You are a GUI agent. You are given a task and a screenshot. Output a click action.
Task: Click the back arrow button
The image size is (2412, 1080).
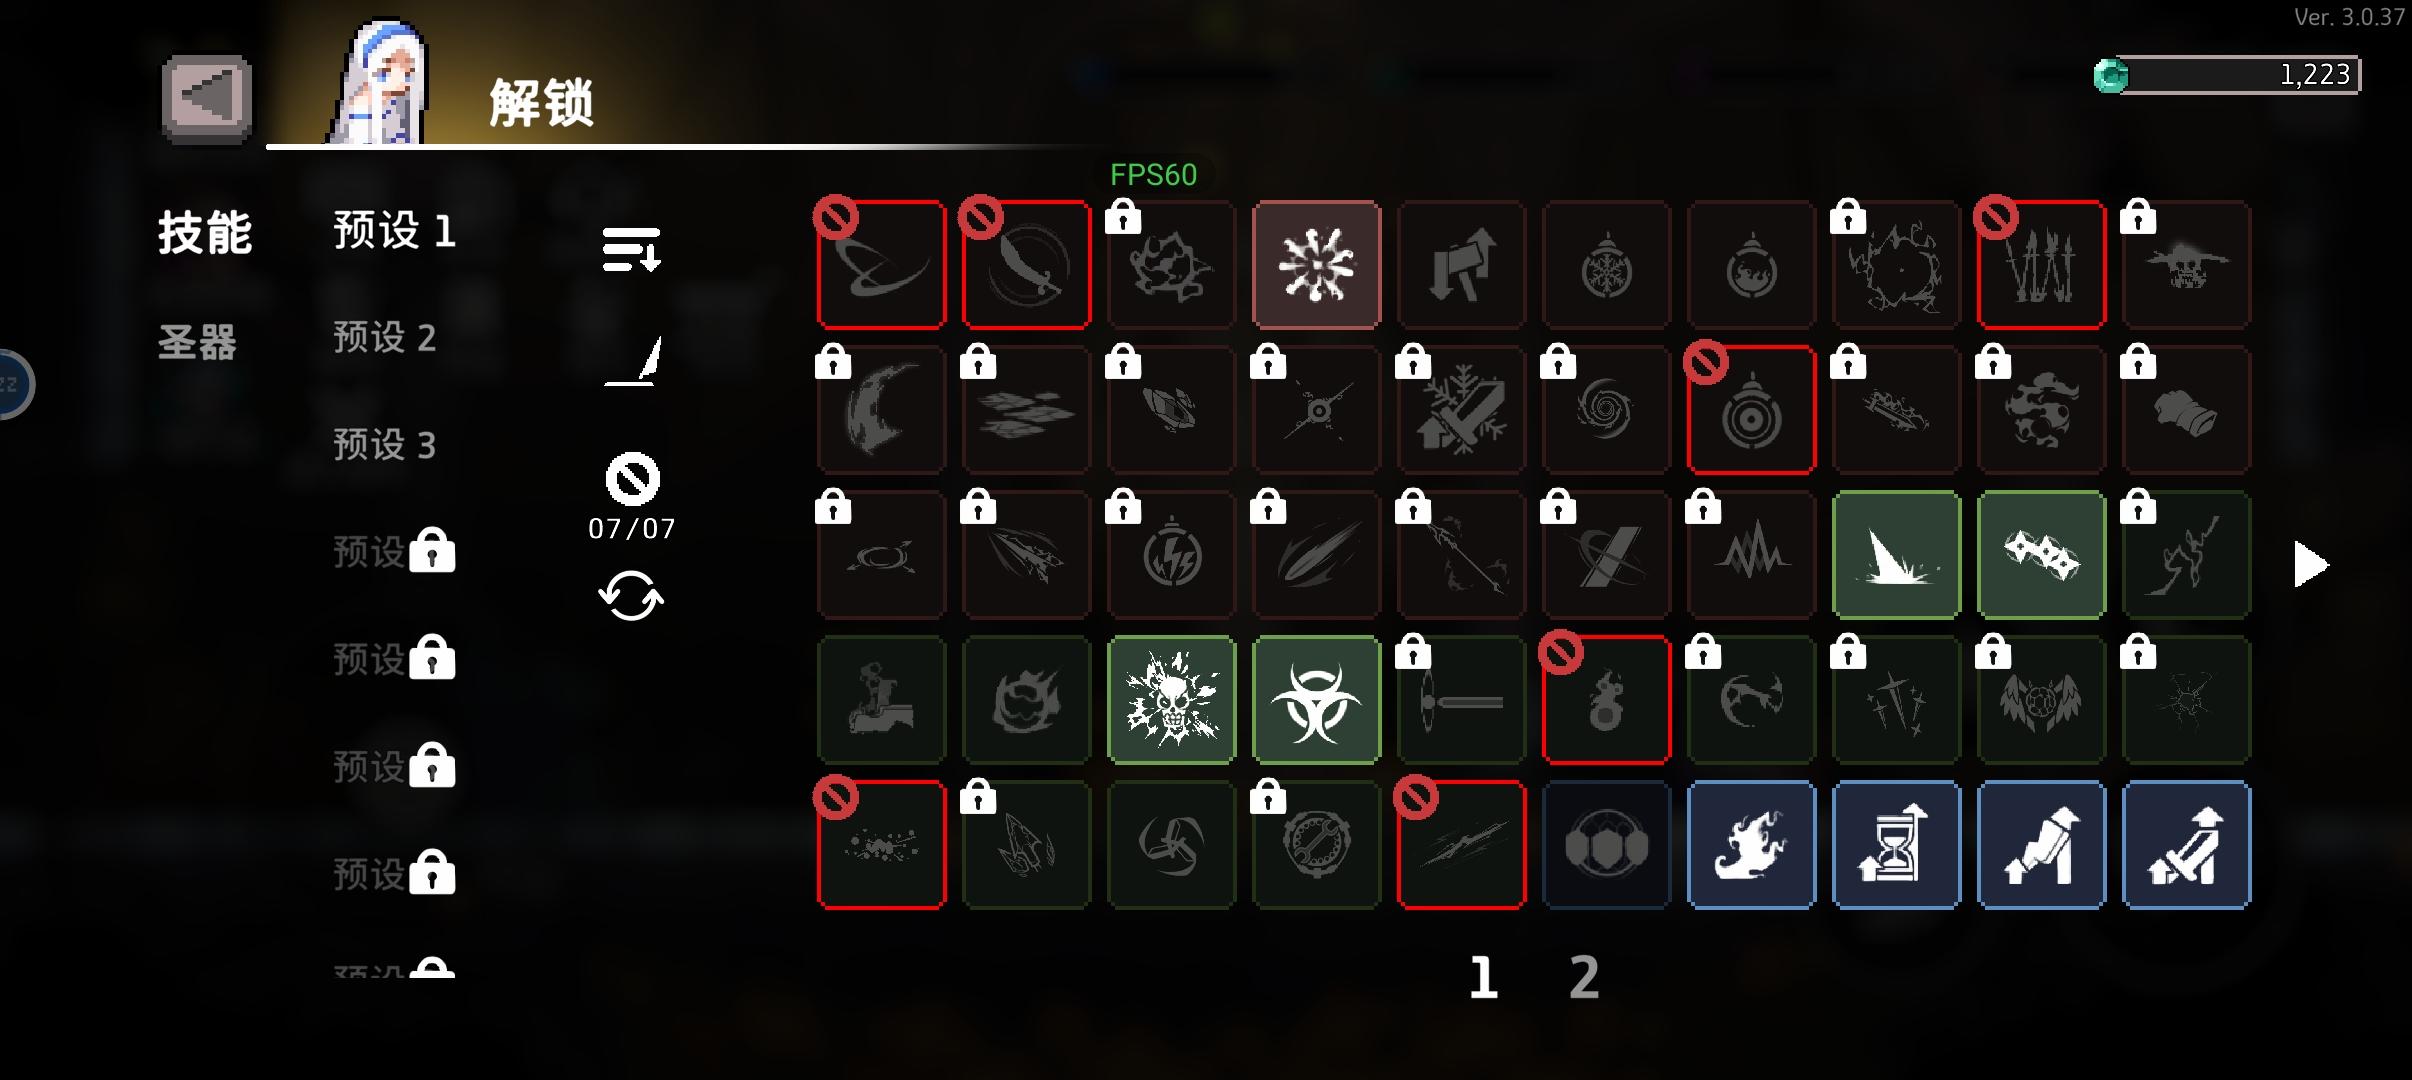point(207,99)
